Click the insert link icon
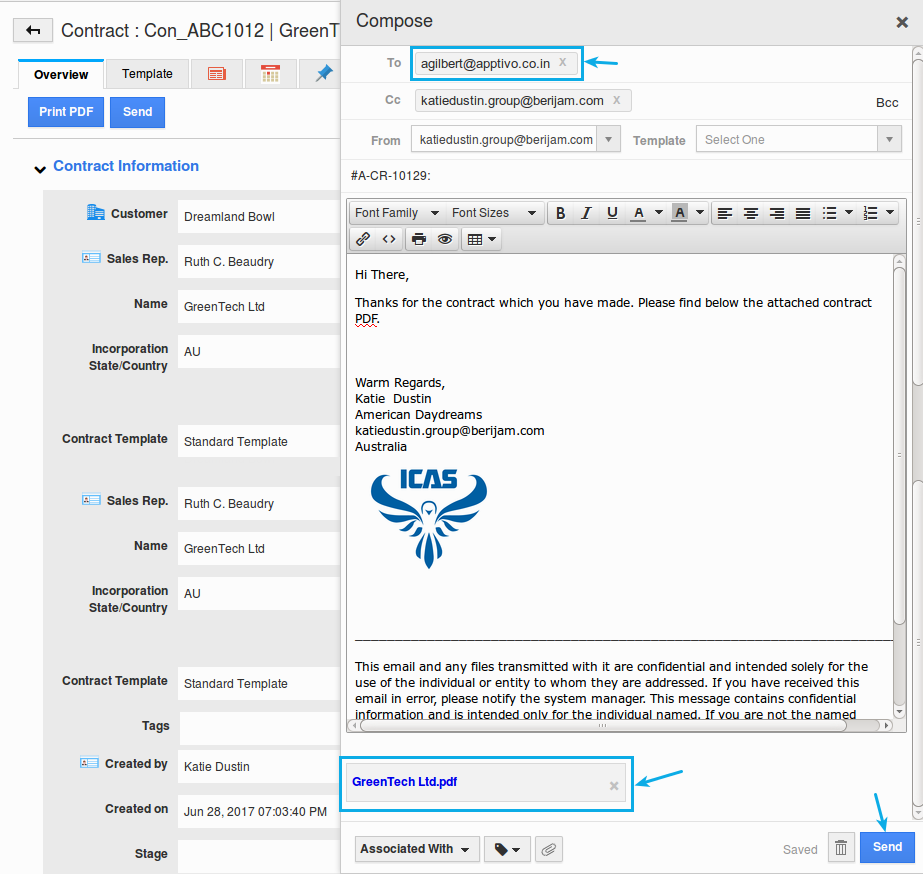 point(363,239)
